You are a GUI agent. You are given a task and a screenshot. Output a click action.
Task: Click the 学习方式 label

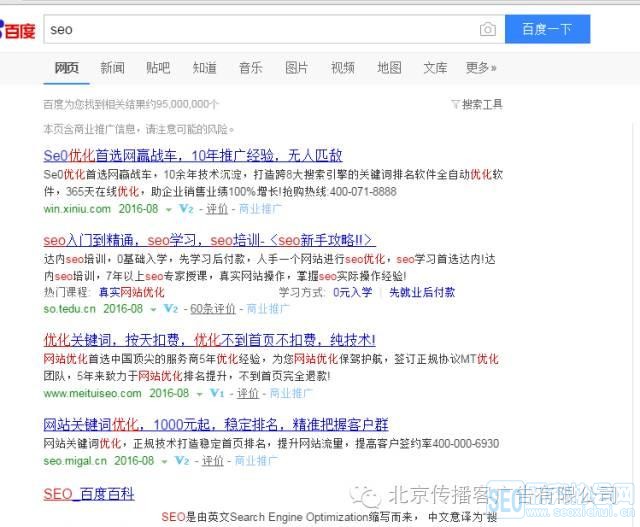pyautogui.click(x=301, y=292)
